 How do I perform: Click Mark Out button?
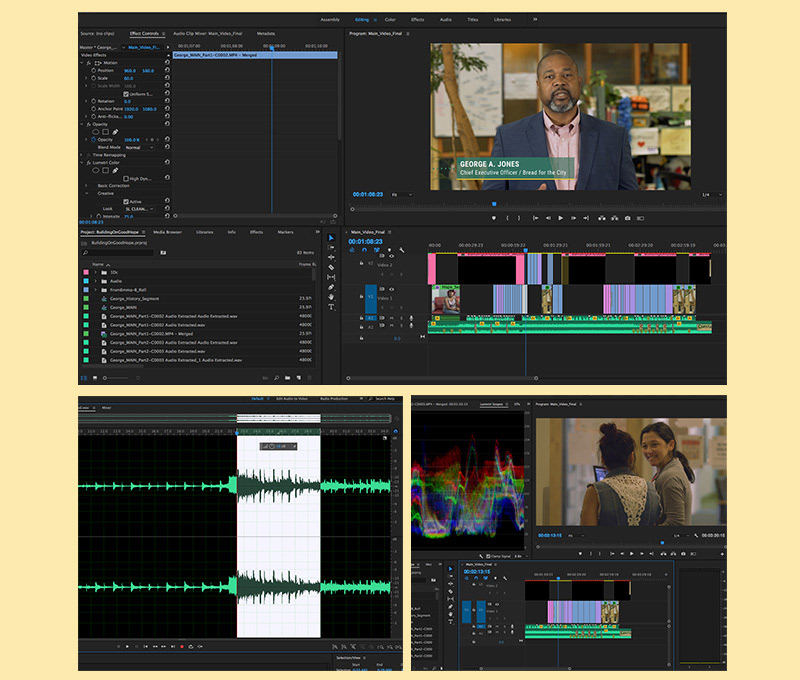(519, 218)
